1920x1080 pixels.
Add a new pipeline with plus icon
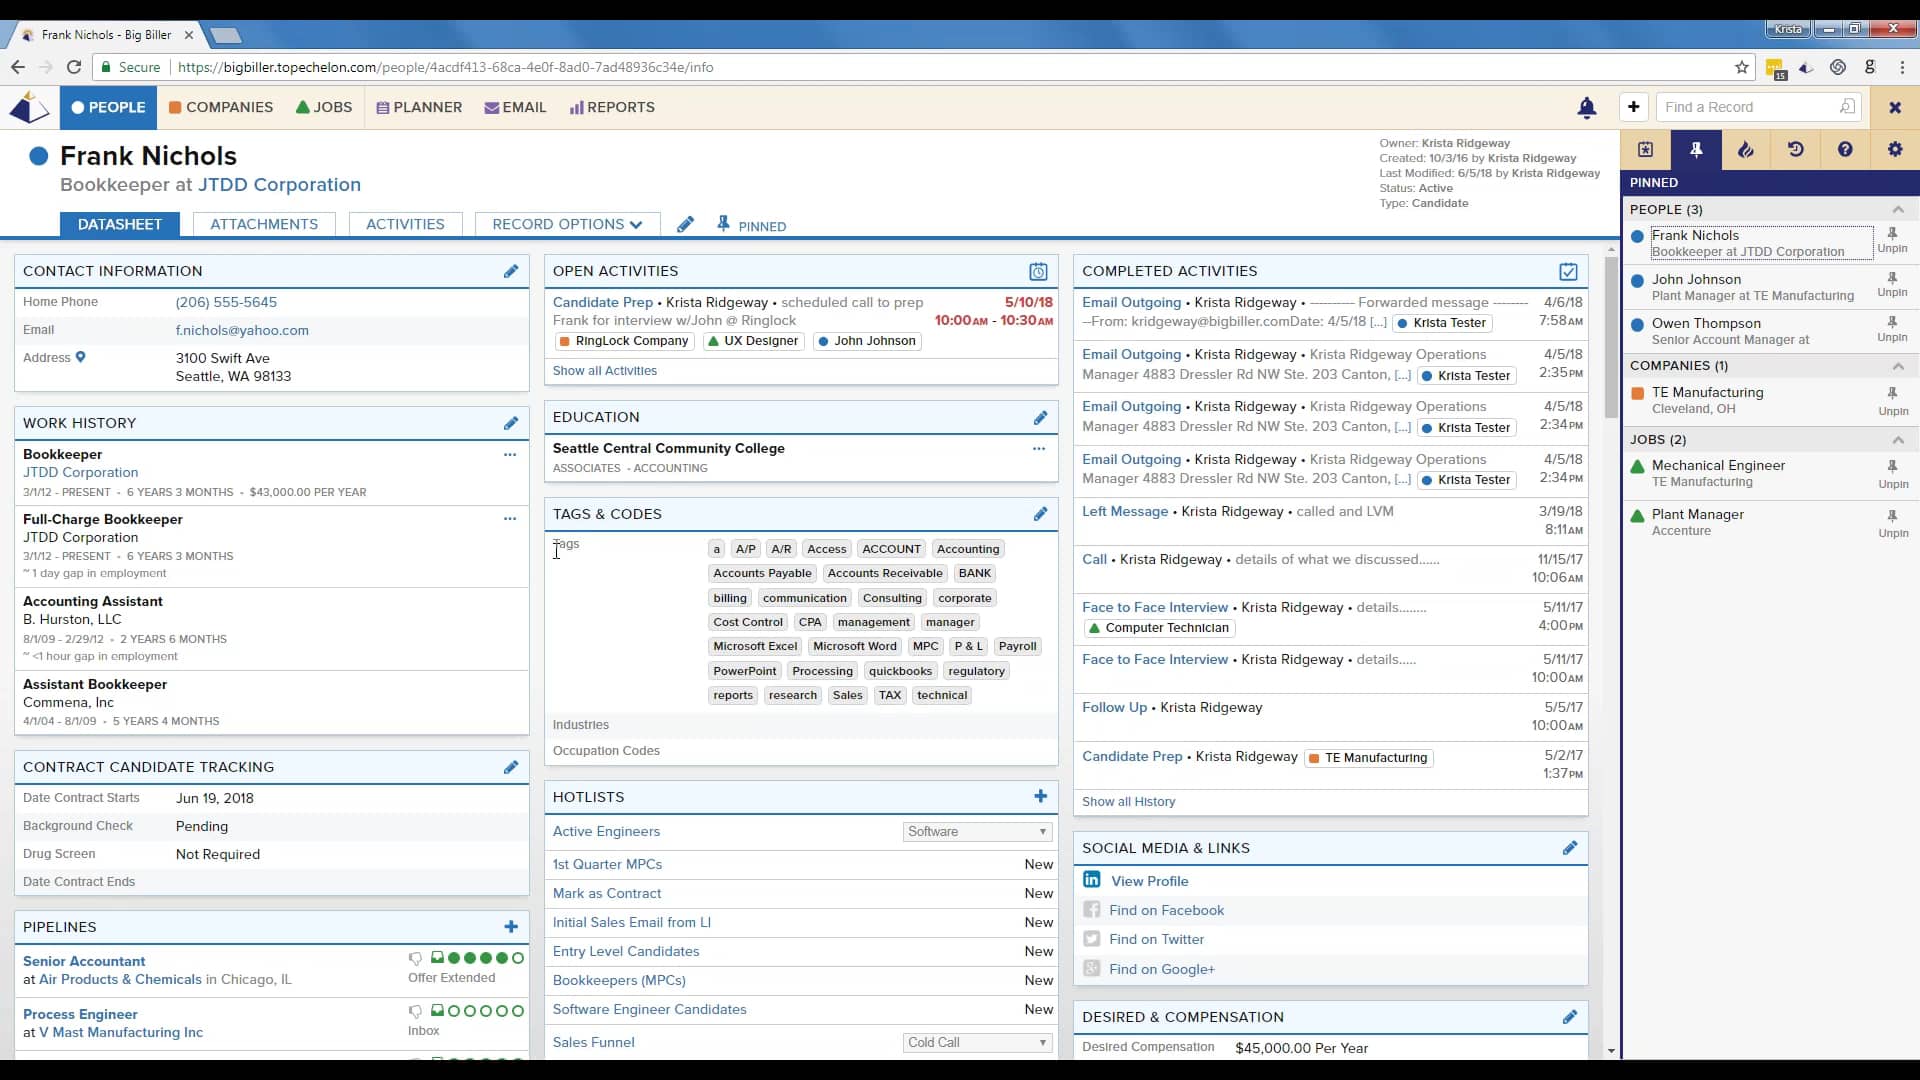(x=511, y=927)
